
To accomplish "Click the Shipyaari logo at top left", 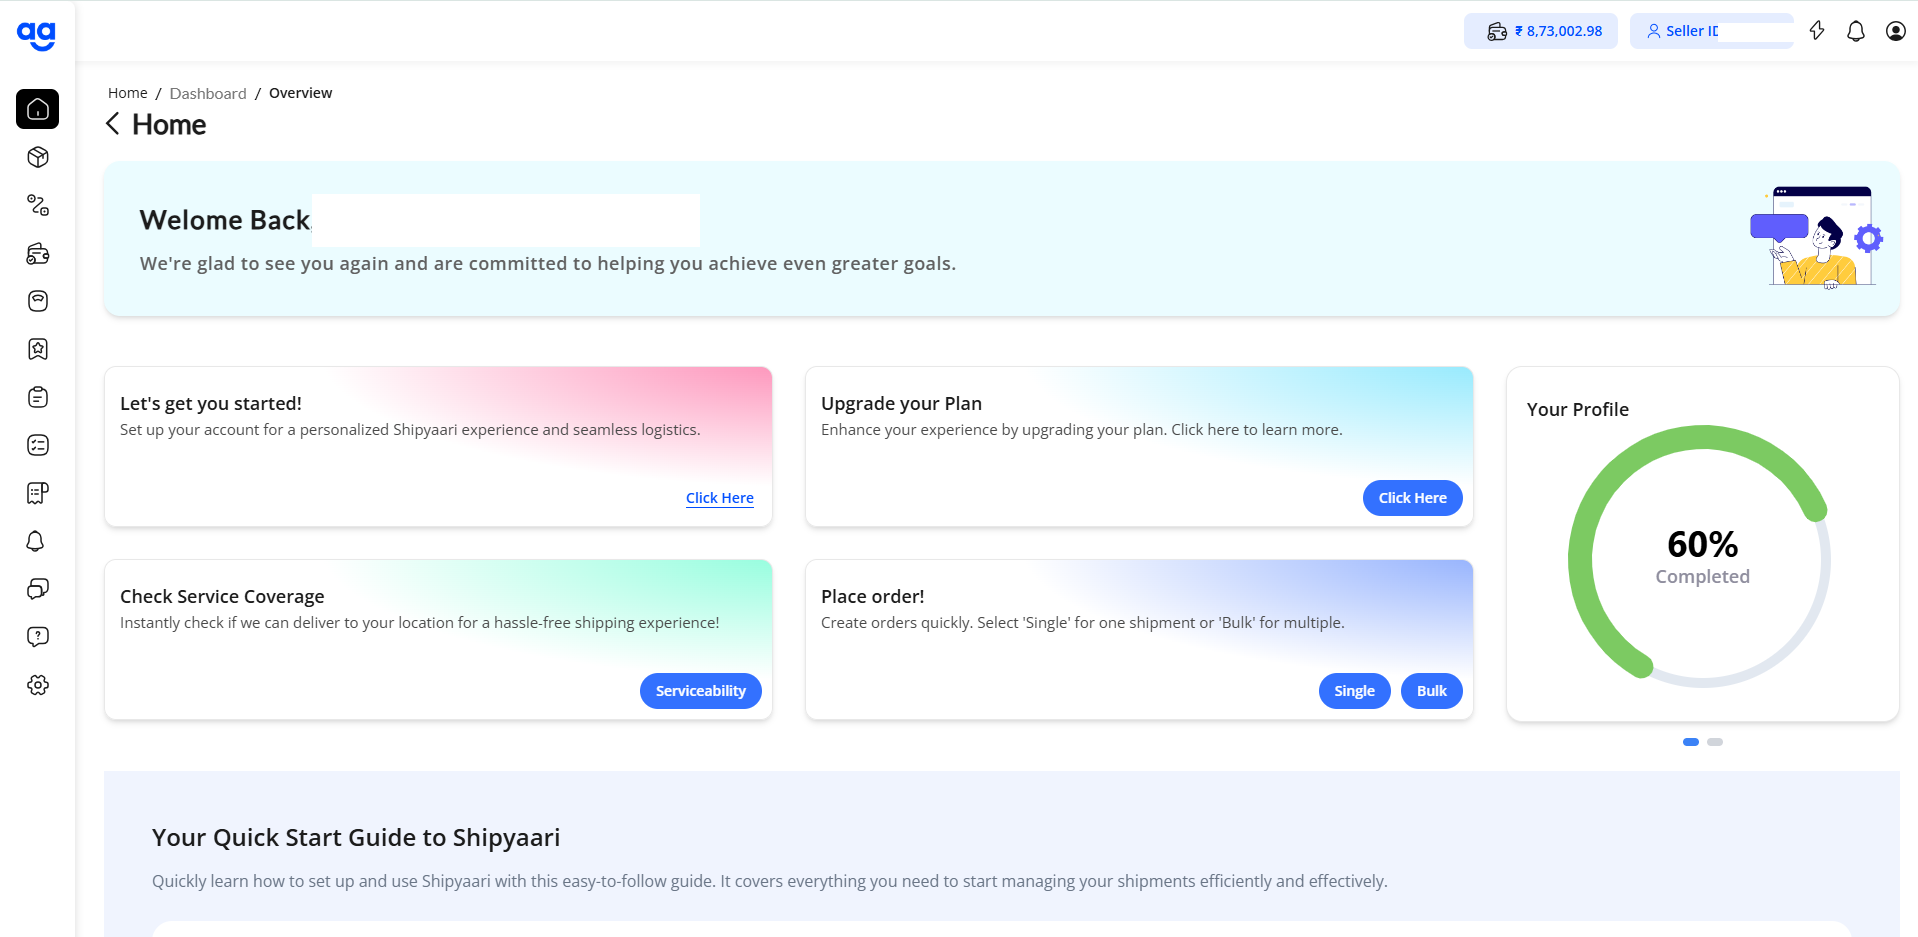I will [x=37, y=35].
